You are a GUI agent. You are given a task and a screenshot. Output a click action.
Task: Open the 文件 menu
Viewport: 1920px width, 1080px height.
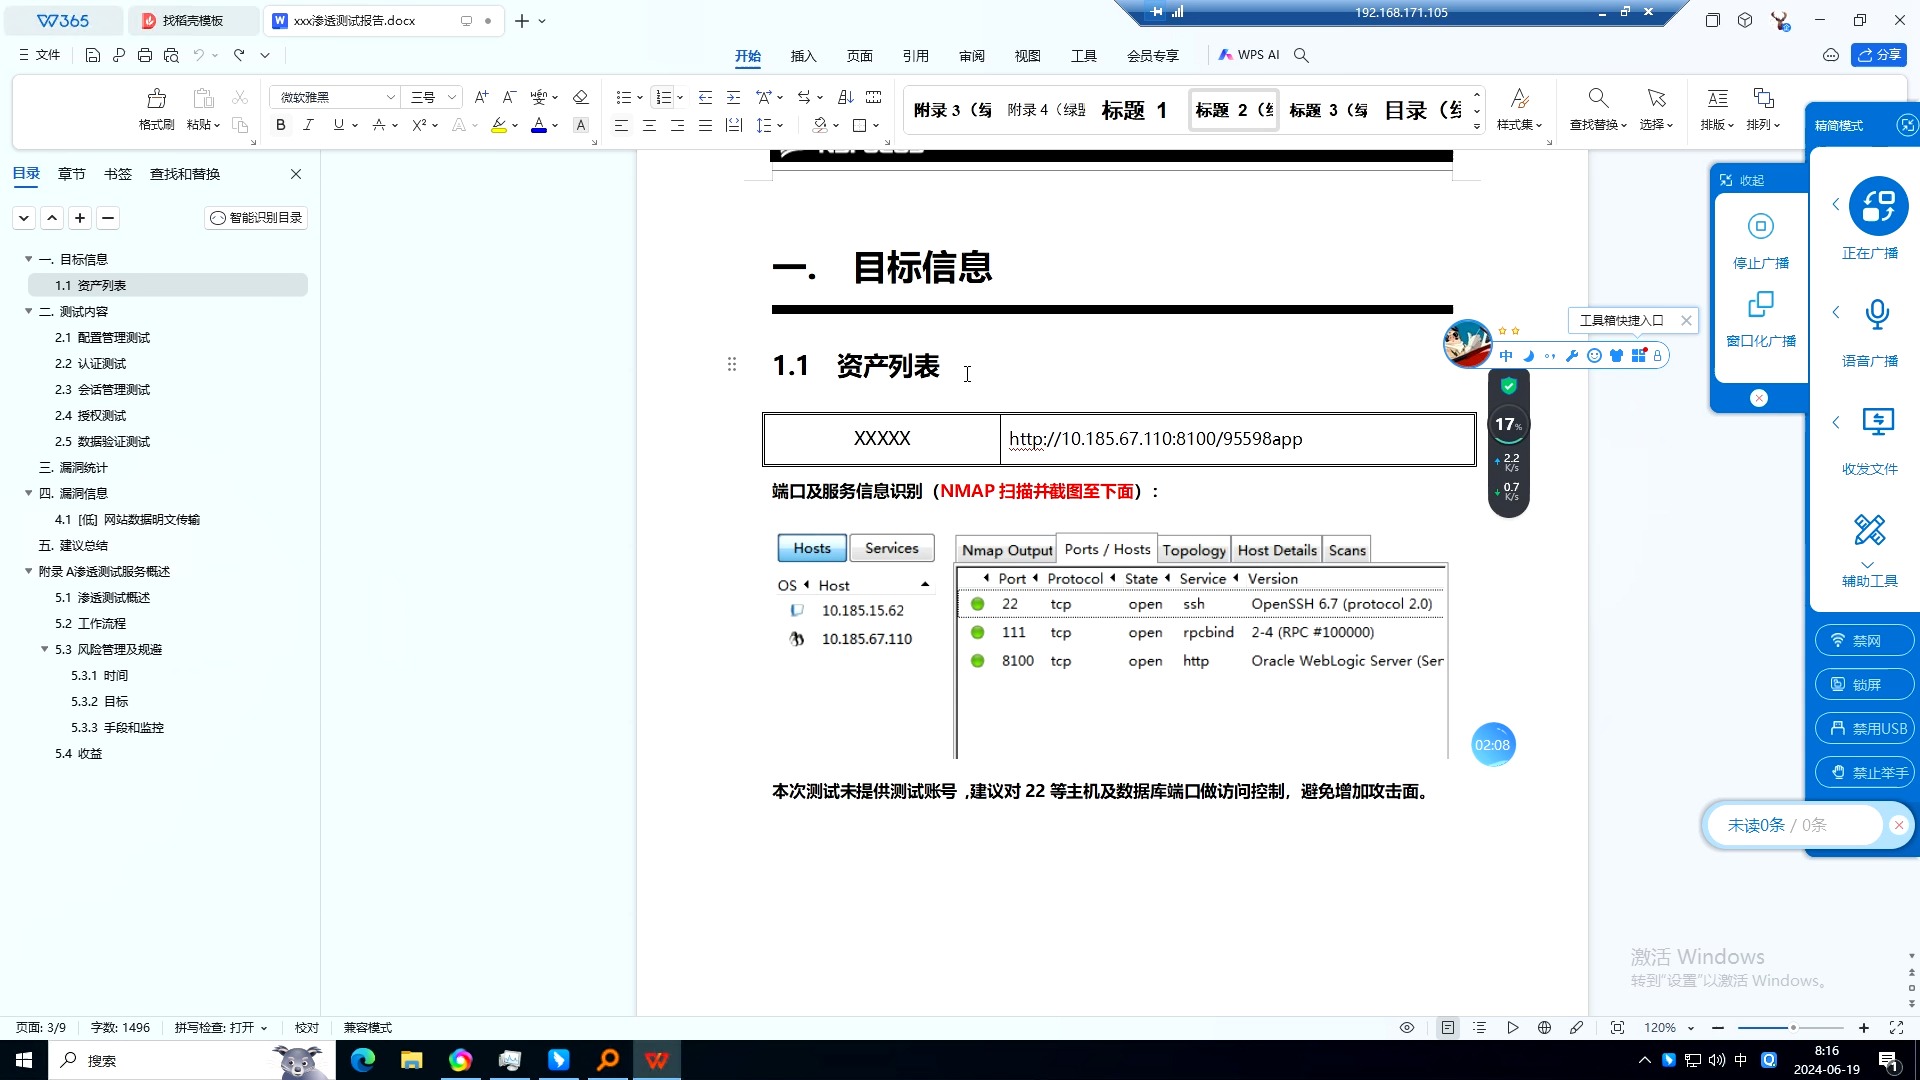coord(40,55)
